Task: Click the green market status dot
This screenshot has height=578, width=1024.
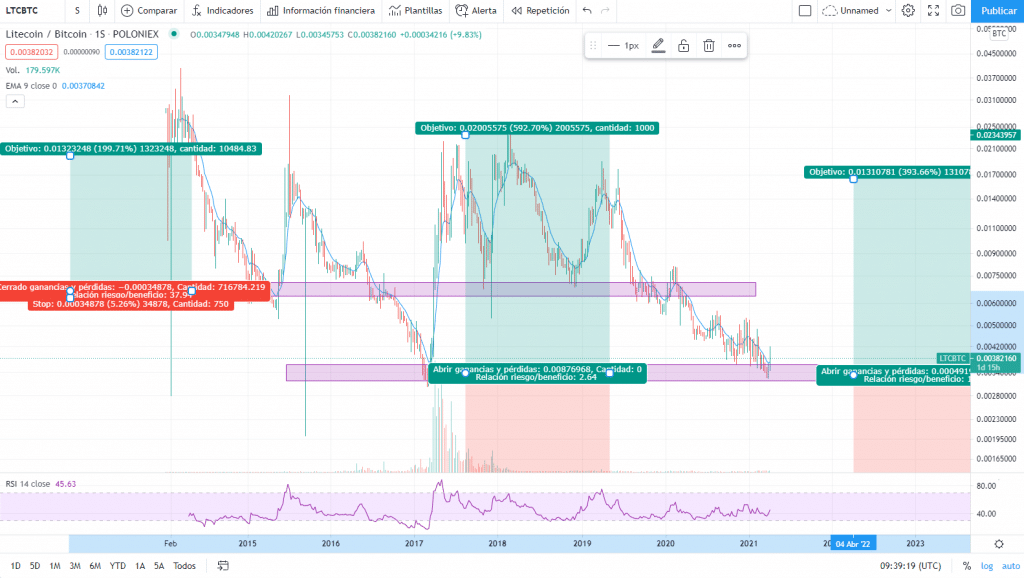Action: (x=174, y=33)
